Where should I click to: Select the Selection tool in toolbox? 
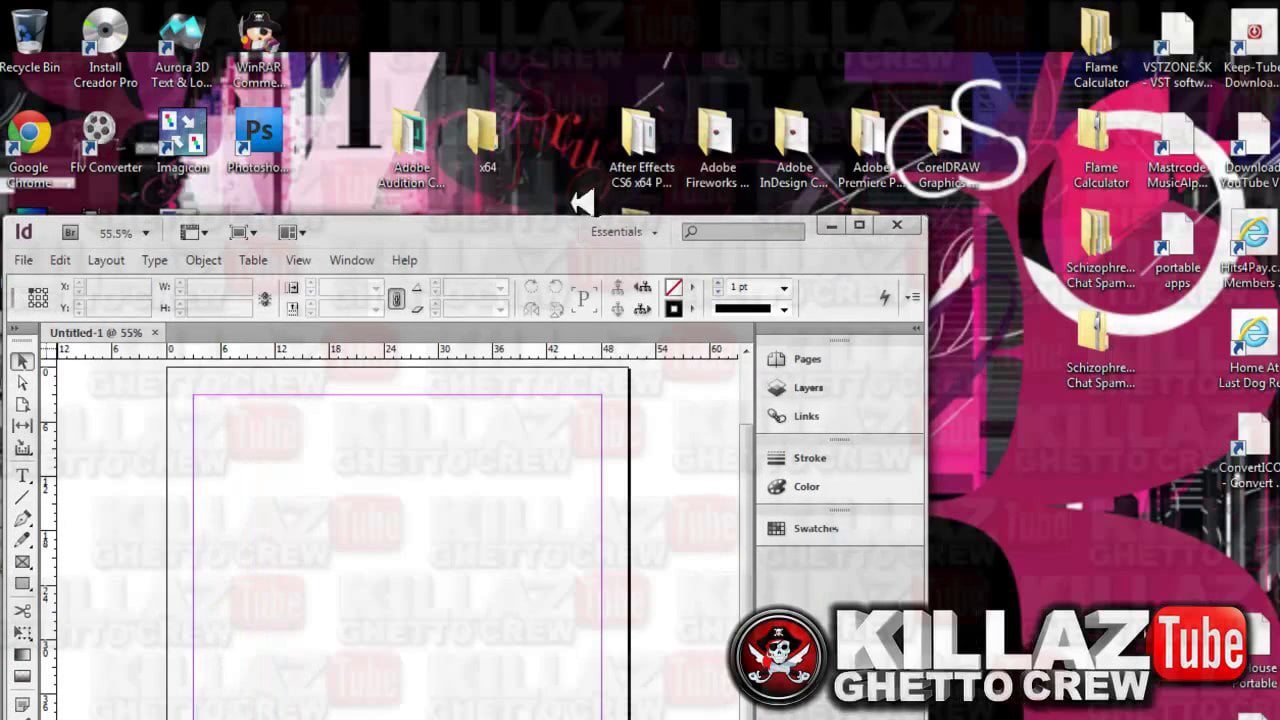coord(22,361)
